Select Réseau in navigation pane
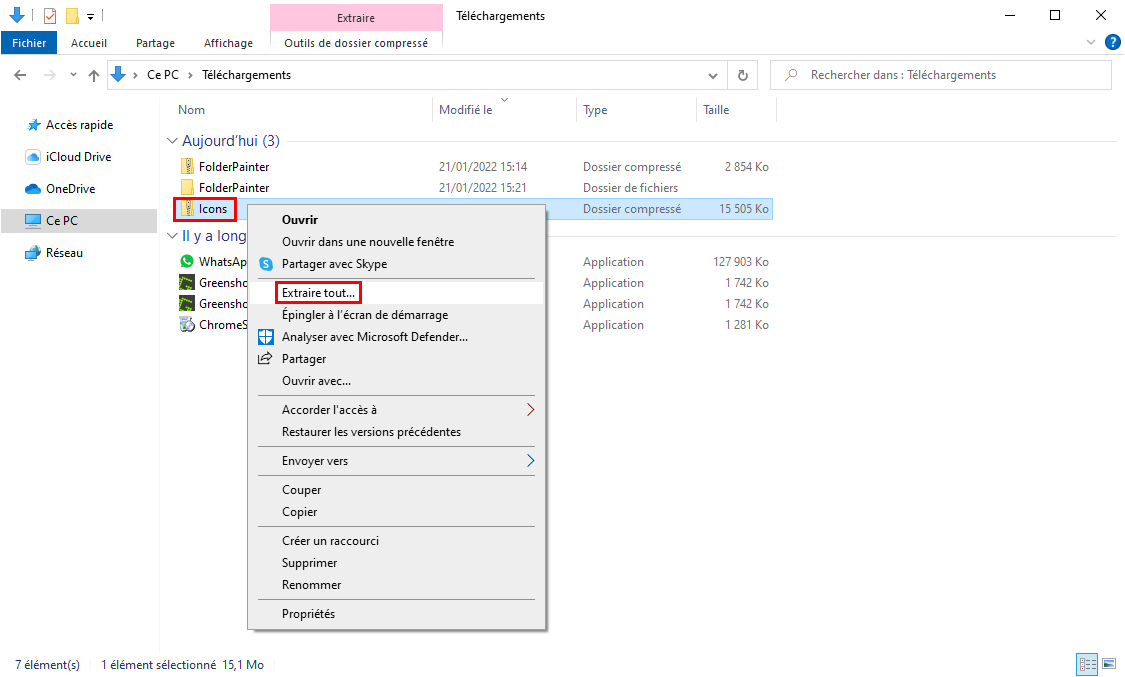The image size is (1125, 677). 64,252
